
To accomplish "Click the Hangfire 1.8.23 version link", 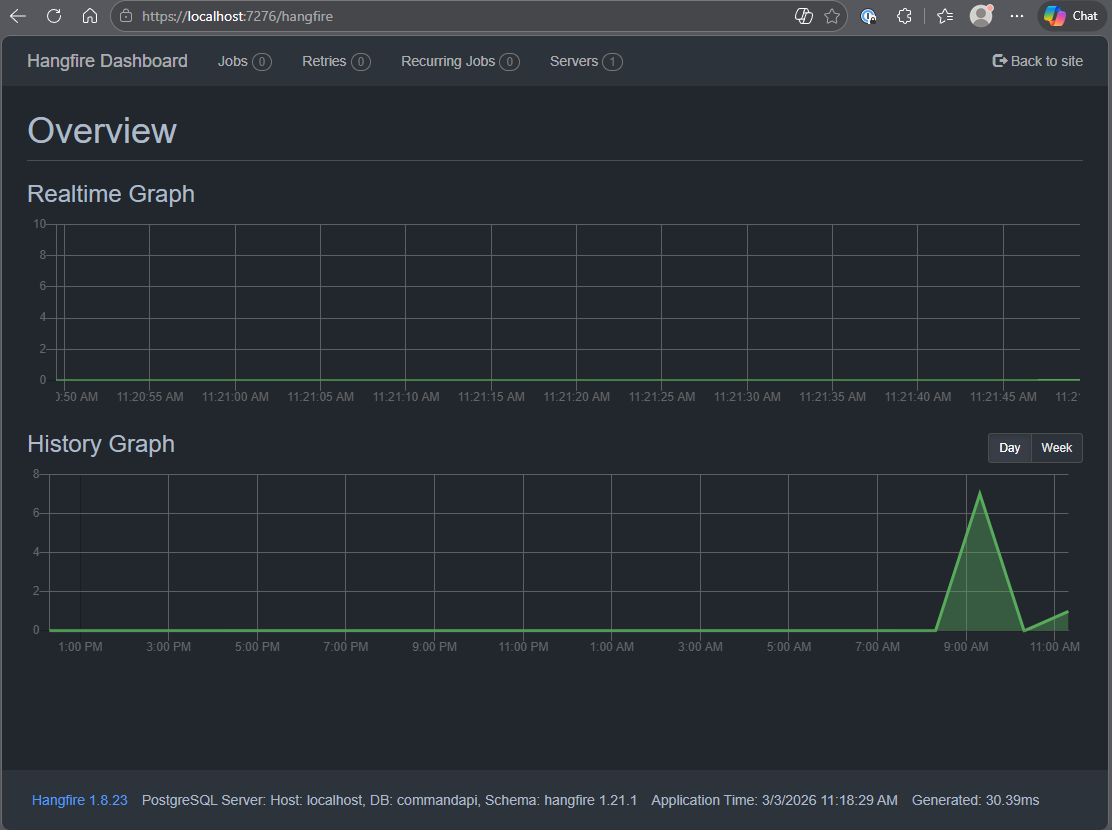I will tap(79, 800).
